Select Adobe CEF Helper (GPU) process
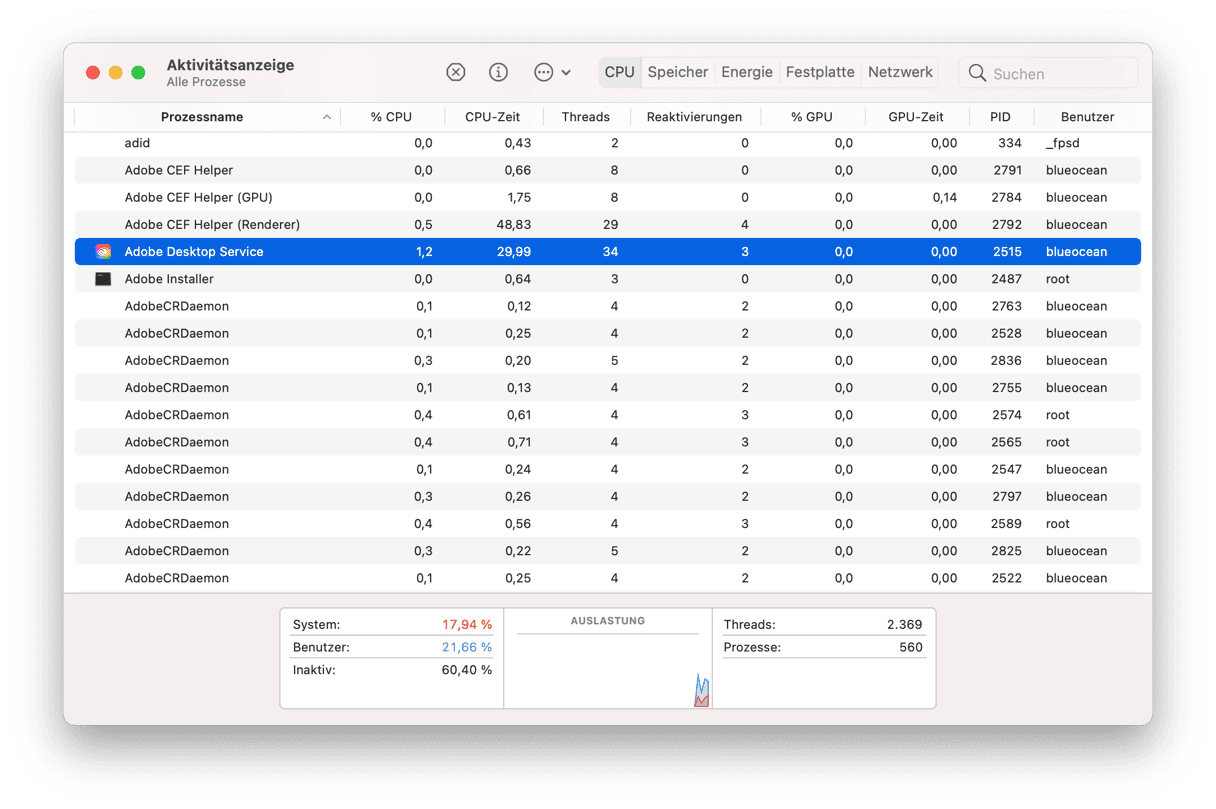 (x=608, y=197)
